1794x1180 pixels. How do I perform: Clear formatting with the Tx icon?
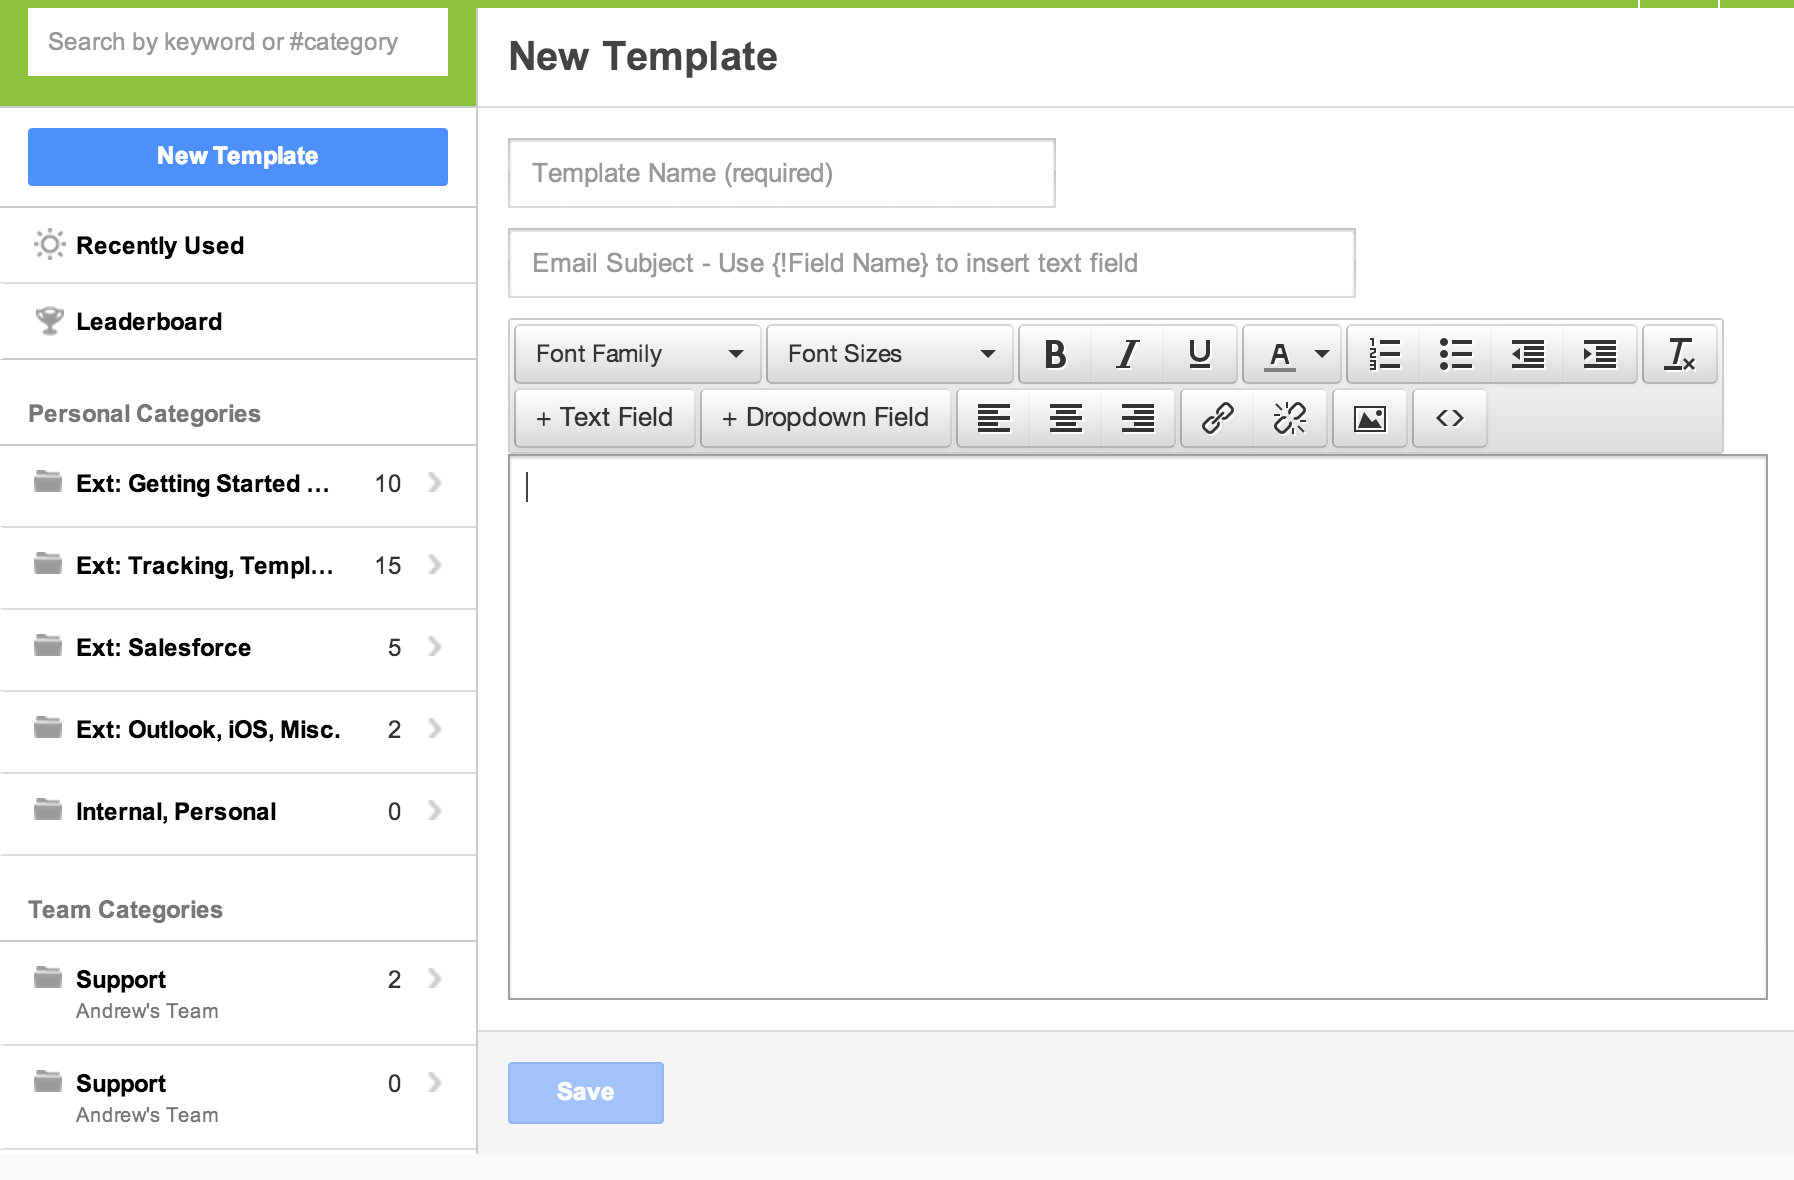point(1680,354)
